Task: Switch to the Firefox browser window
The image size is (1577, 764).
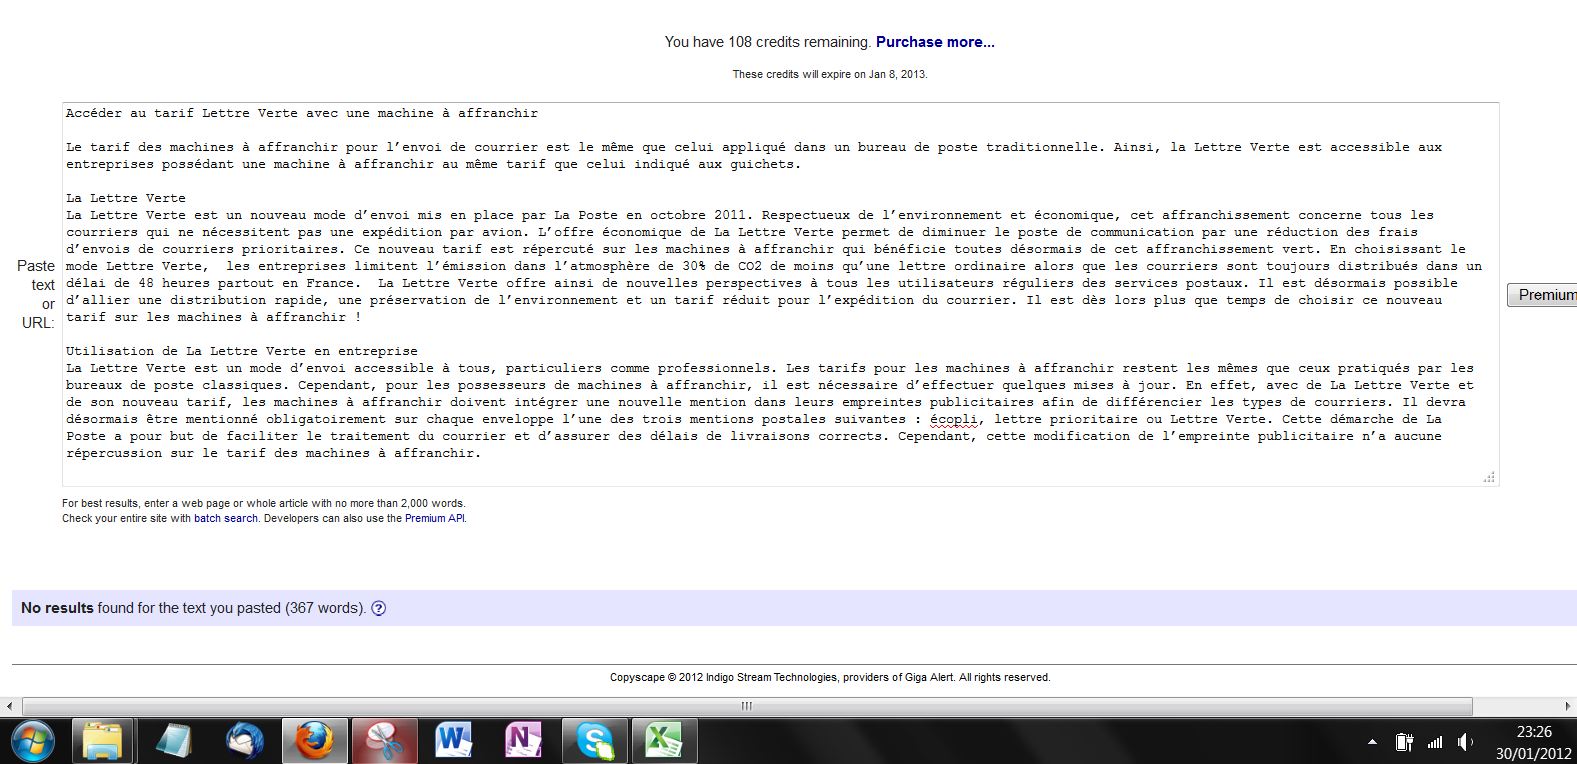Action: pos(314,741)
